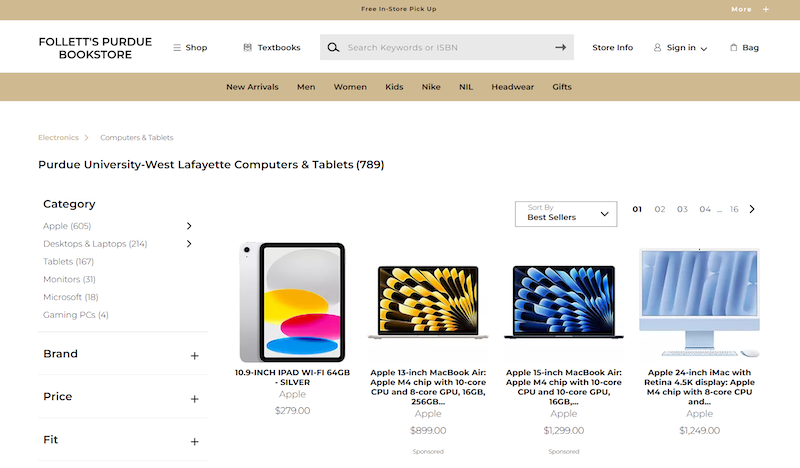Click the current page 01 indicator
This screenshot has width=800, height=468.
coord(637,209)
